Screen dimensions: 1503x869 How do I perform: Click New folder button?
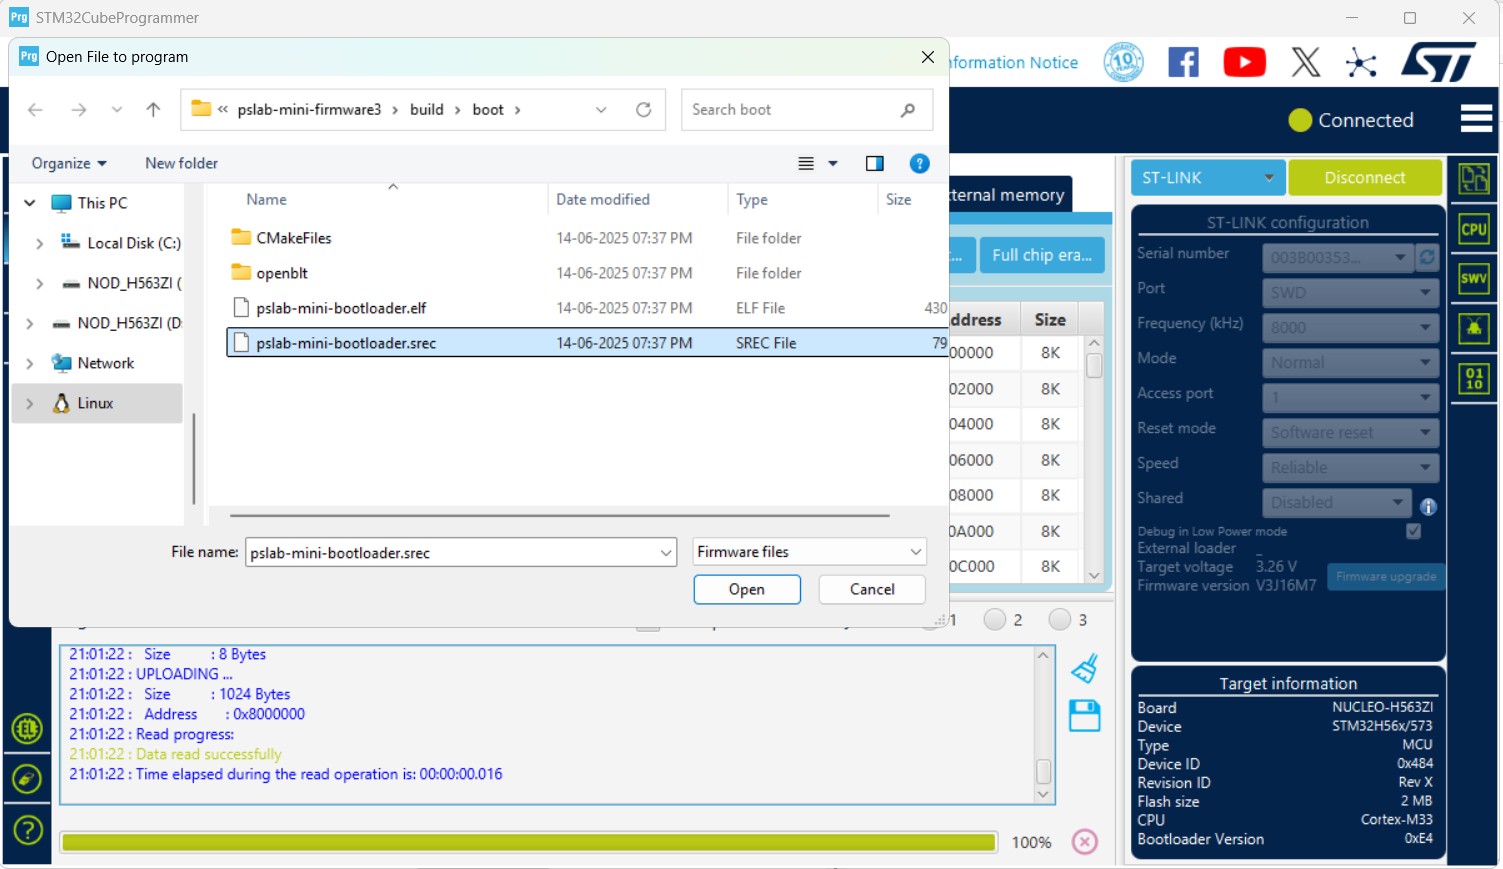tap(181, 163)
